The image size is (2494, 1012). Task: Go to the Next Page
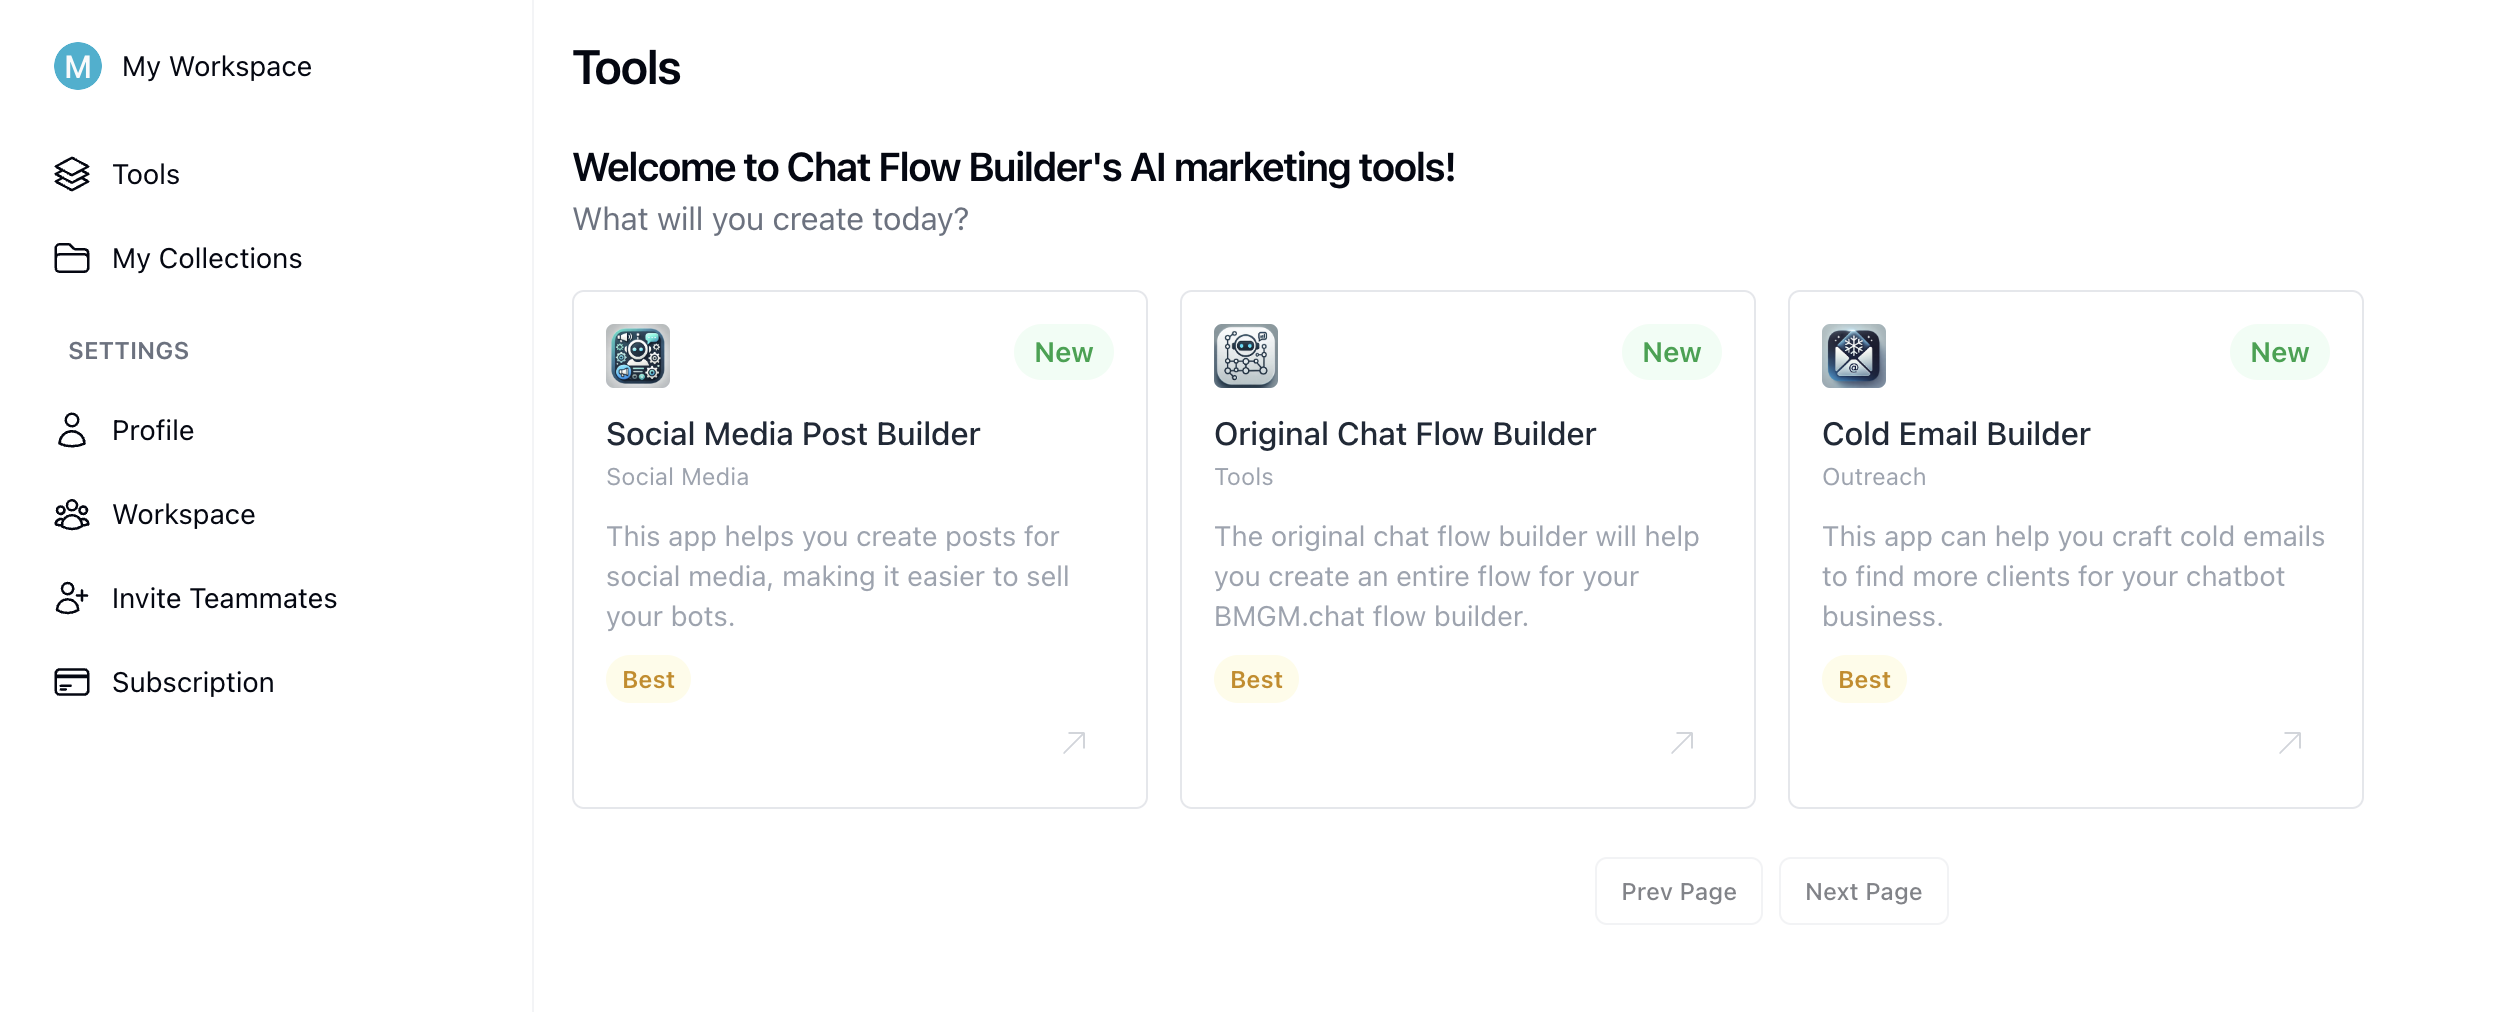(1864, 891)
